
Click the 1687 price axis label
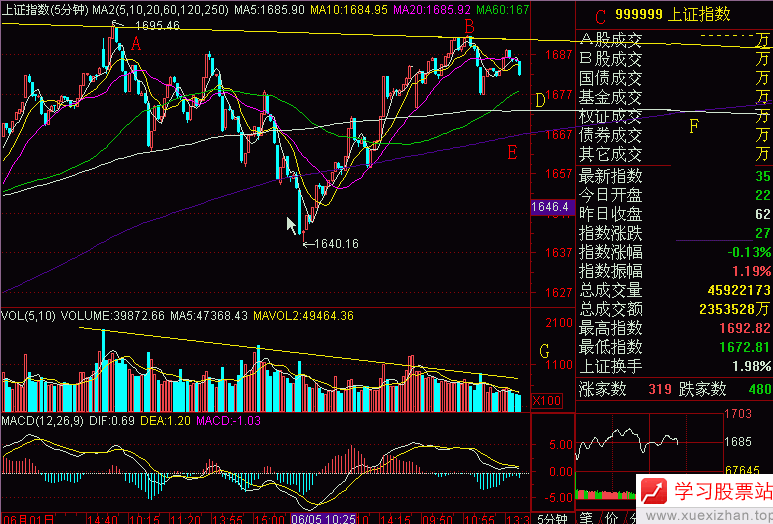[559, 55]
